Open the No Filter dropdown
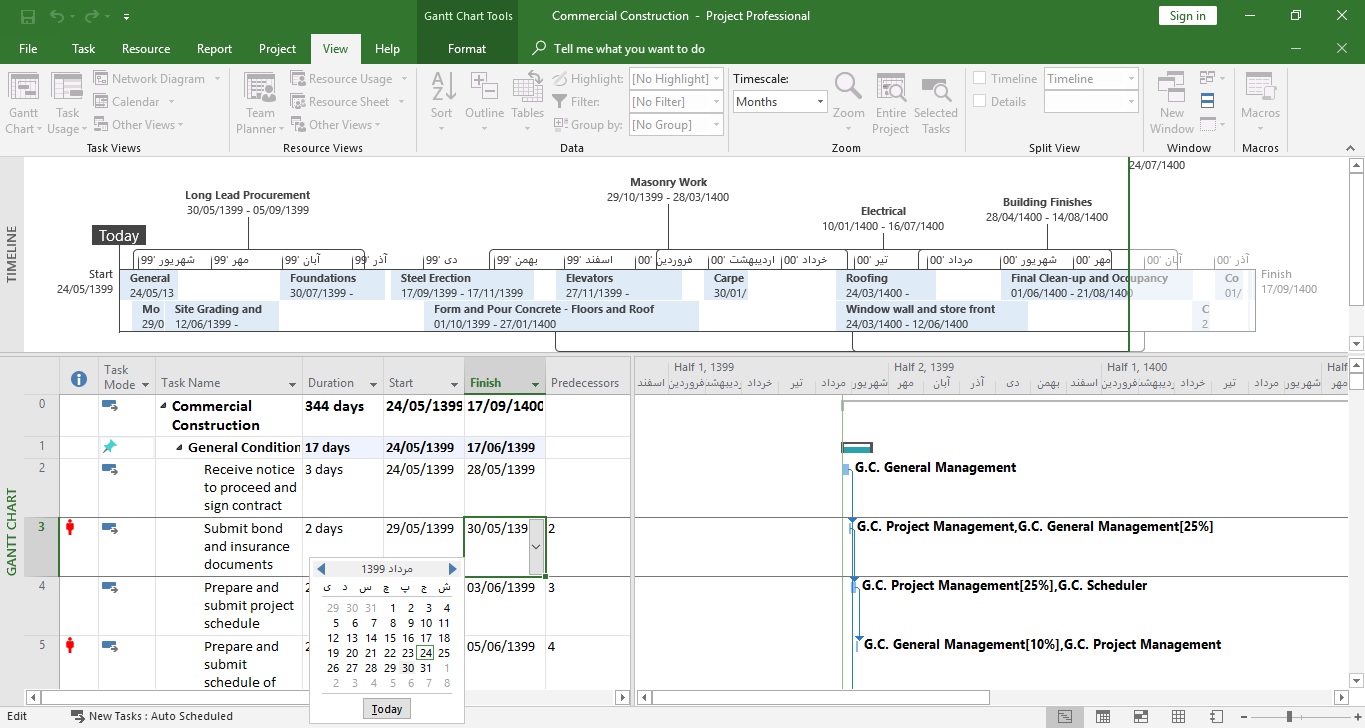The image size is (1365, 728). click(716, 102)
